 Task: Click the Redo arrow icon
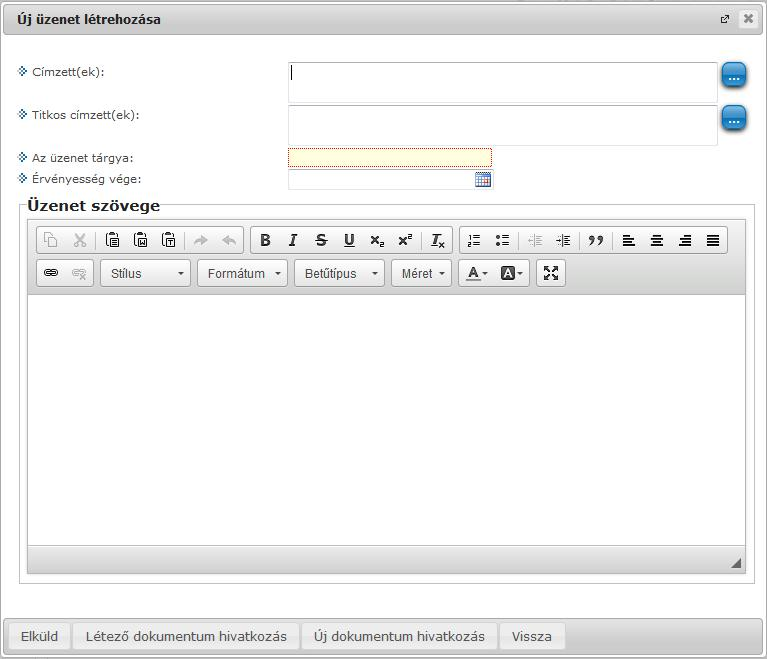pos(201,240)
